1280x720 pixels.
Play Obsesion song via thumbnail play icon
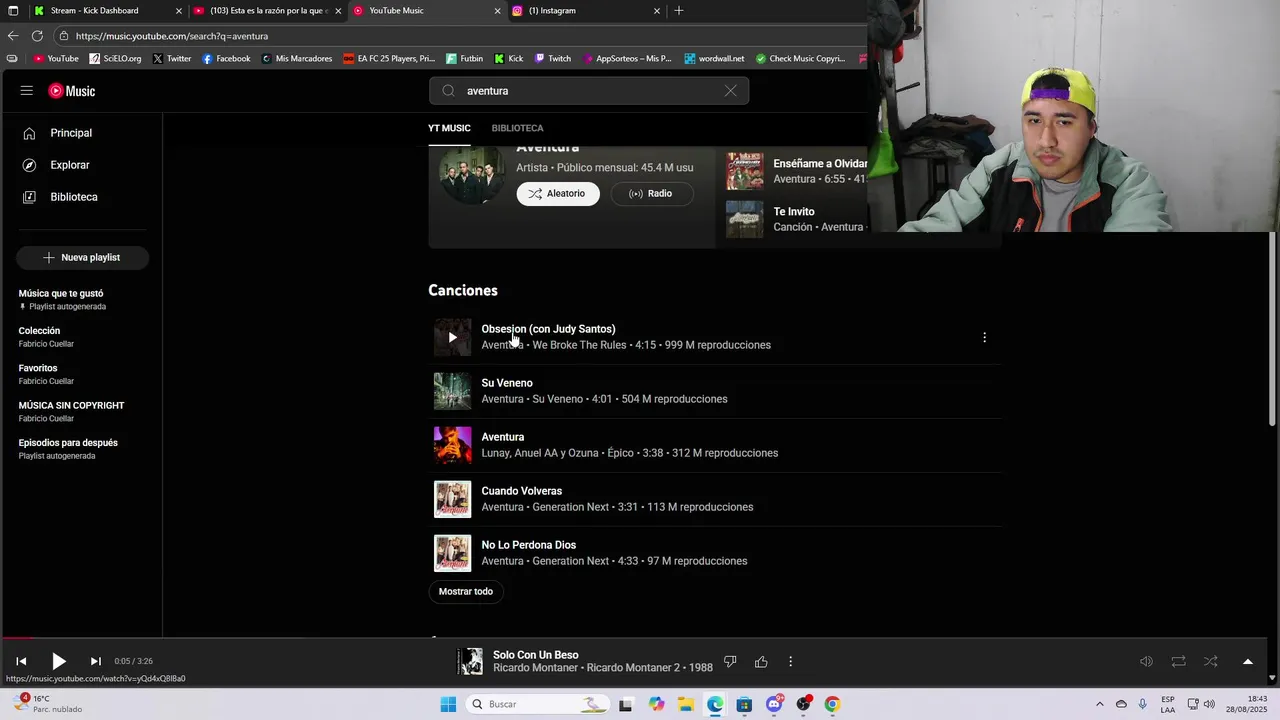[x=452, y=337]
